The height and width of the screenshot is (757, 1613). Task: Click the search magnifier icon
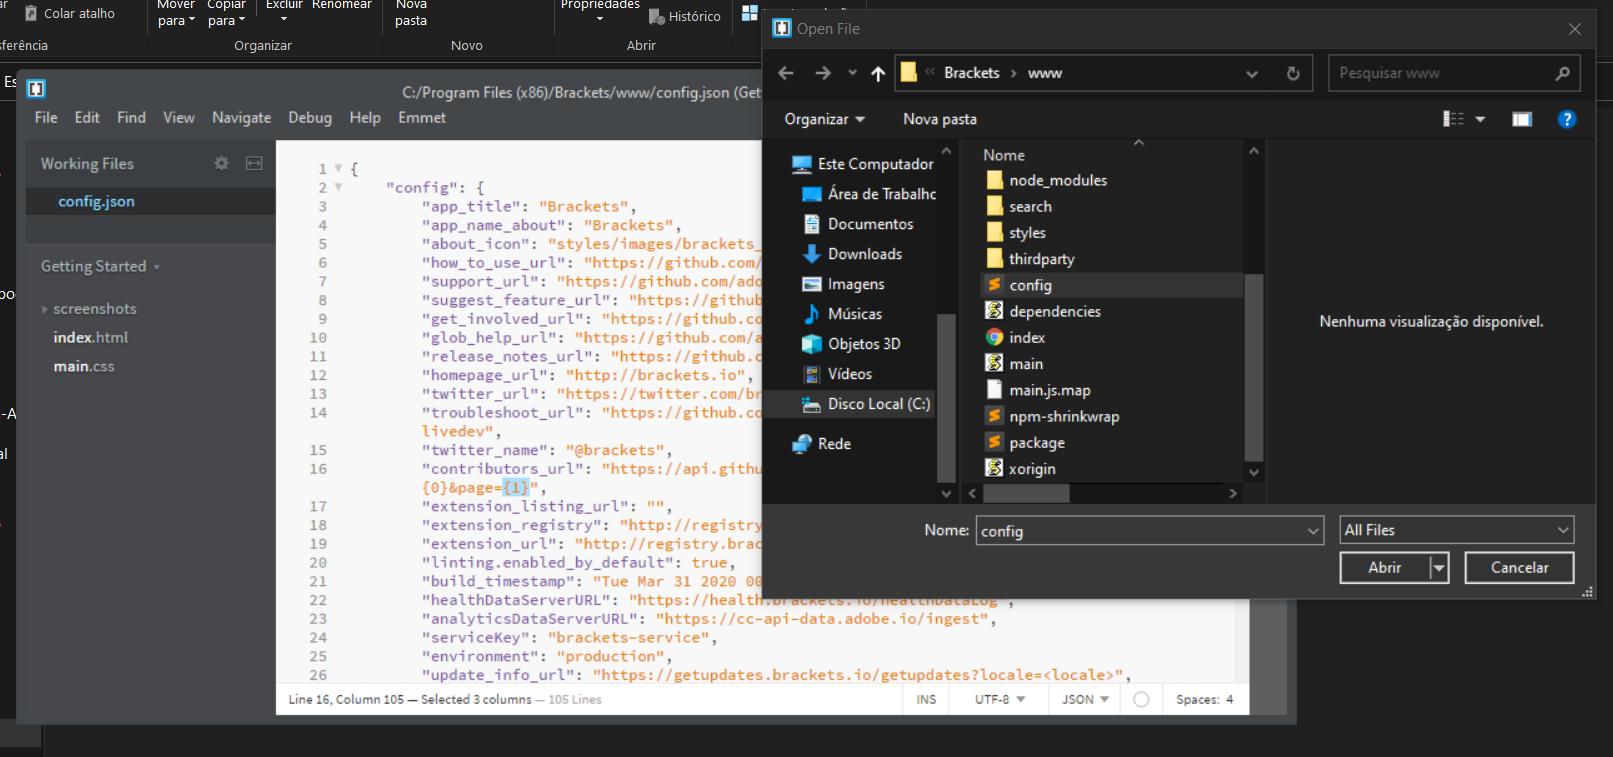[1563, 73]
